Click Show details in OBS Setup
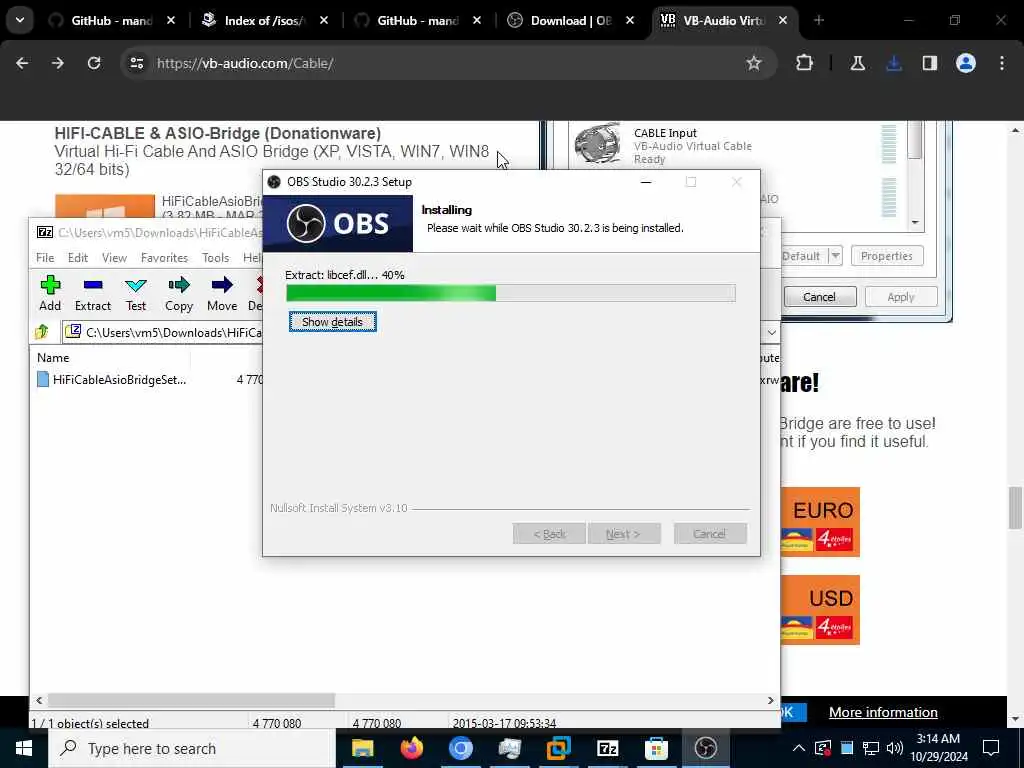 click(332, 322)
